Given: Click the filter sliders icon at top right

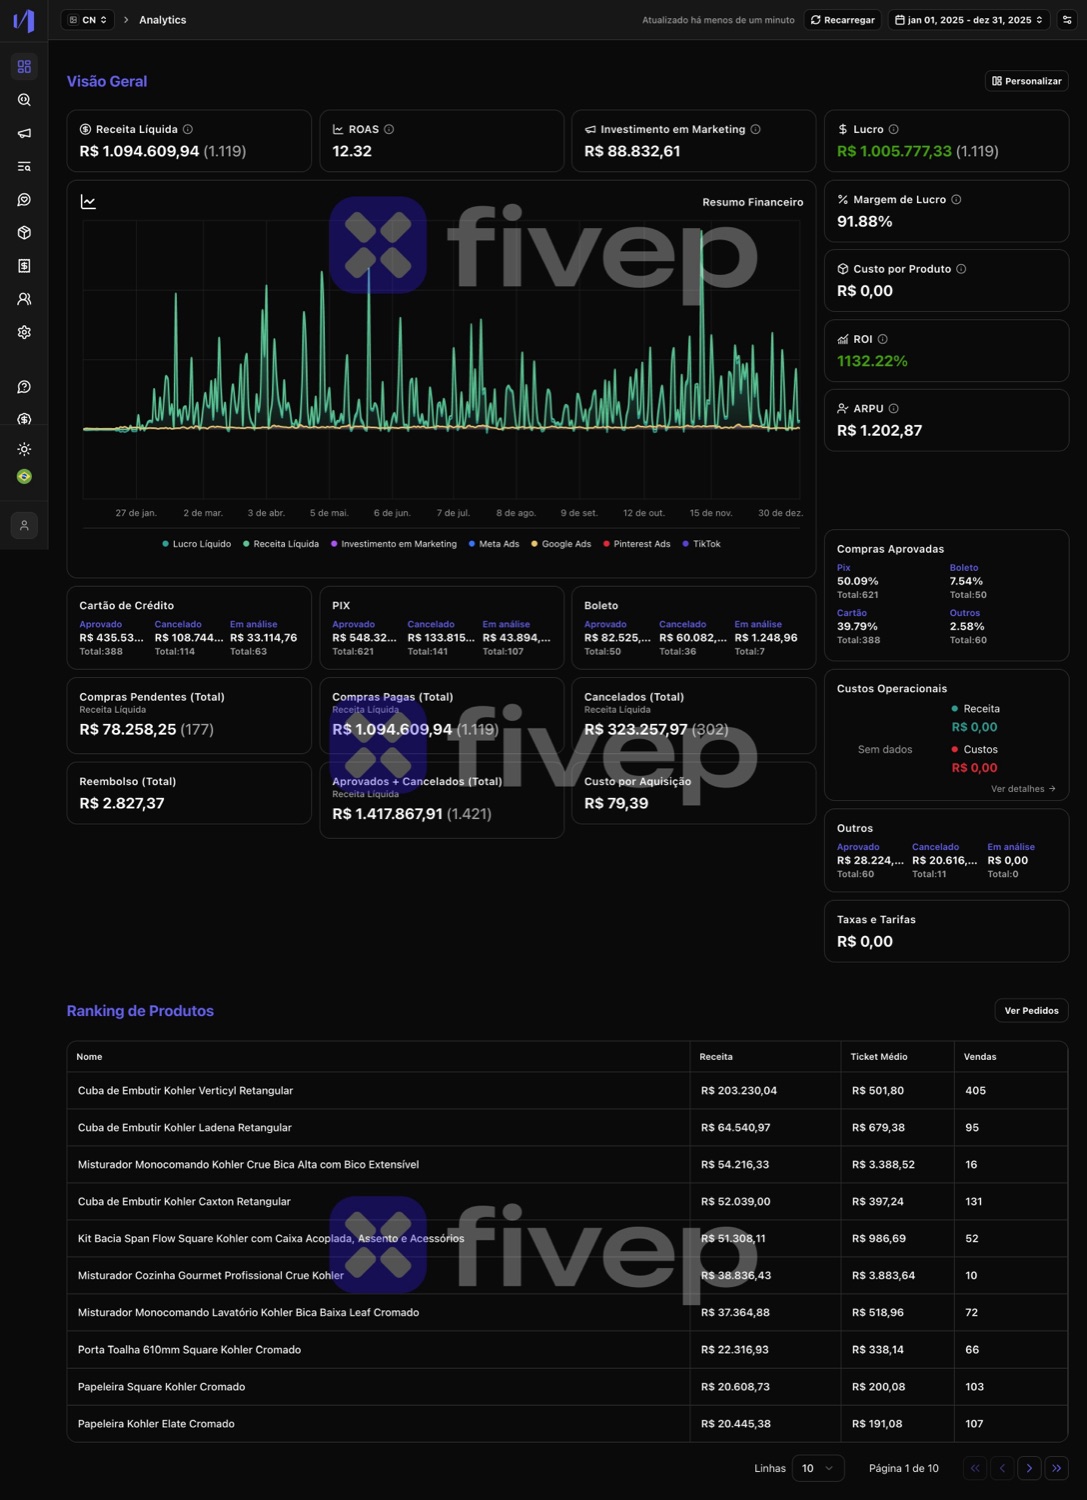Looking at the screenshot, I should [x=1067, y=20].
